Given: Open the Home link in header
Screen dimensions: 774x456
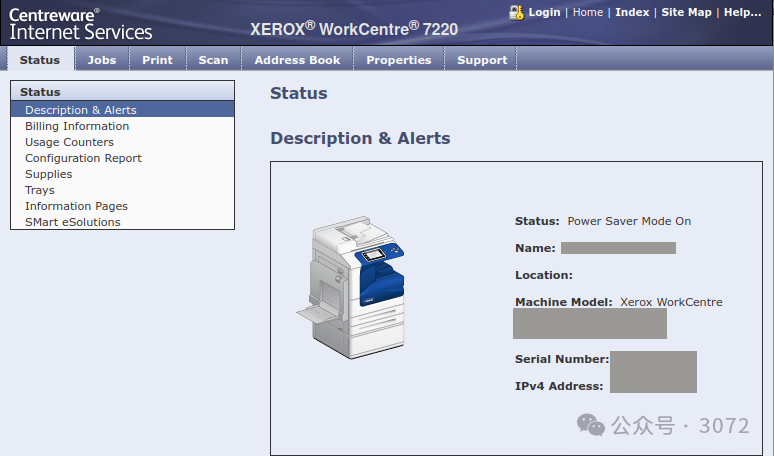Looking at the screenshot, I should click(x=588, y=12).
